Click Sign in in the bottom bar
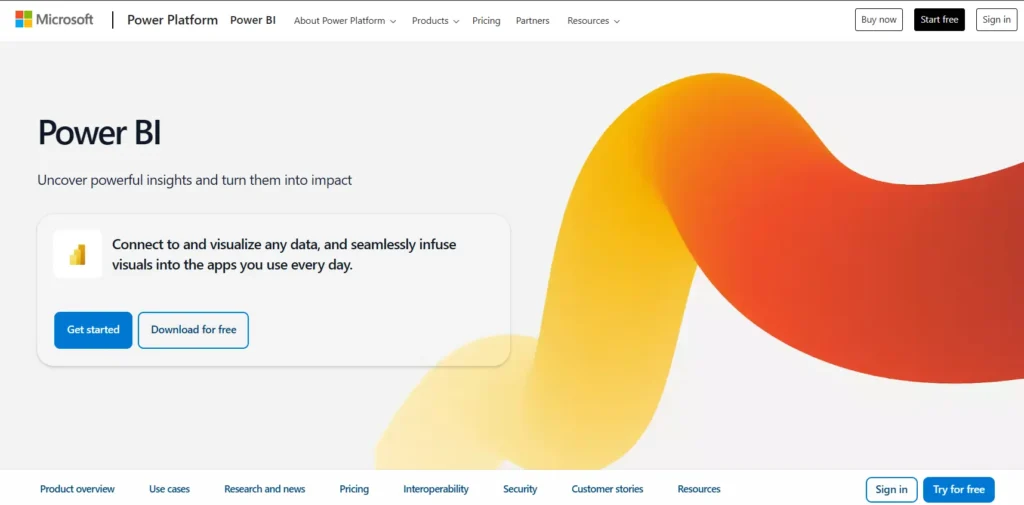 [891, 489]
